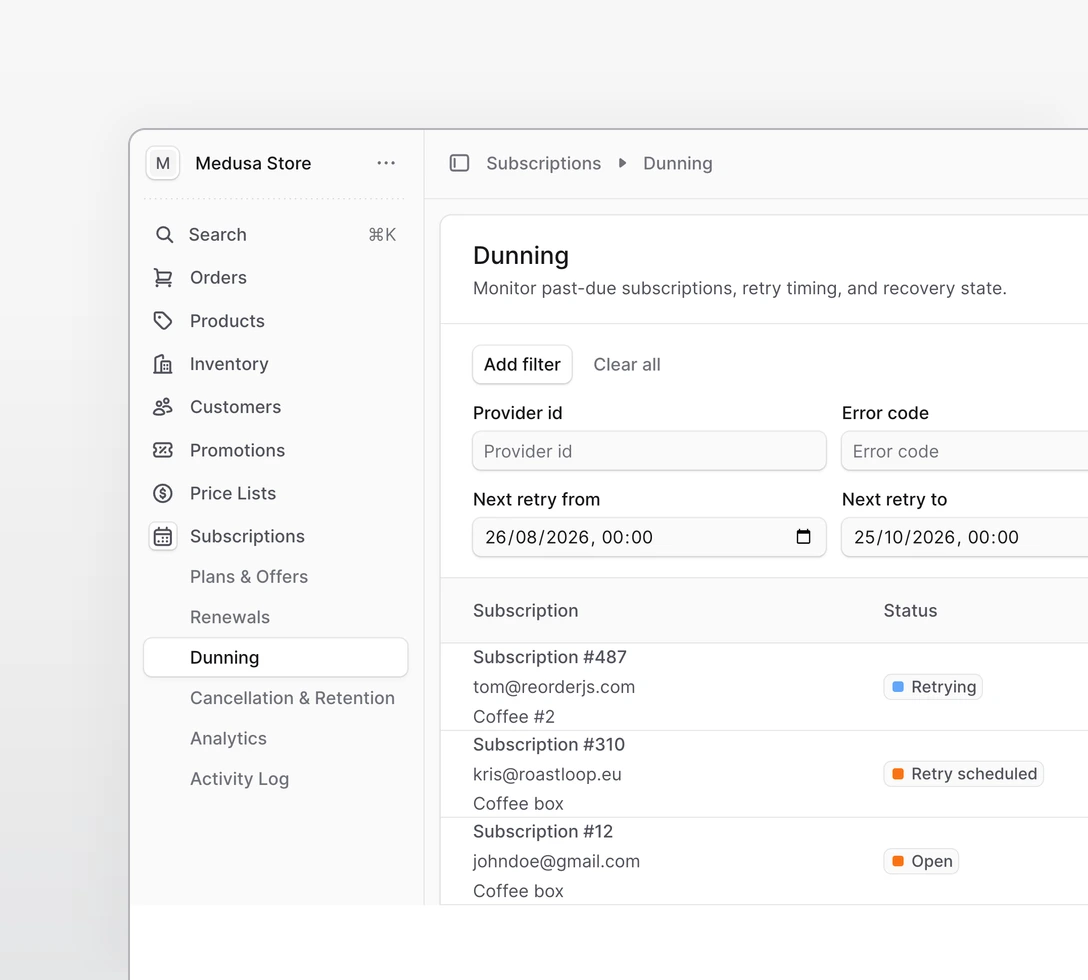Click the Medusa Store M avatar
The height and width of the screenshot is (980, 1088).
point(163,163)
